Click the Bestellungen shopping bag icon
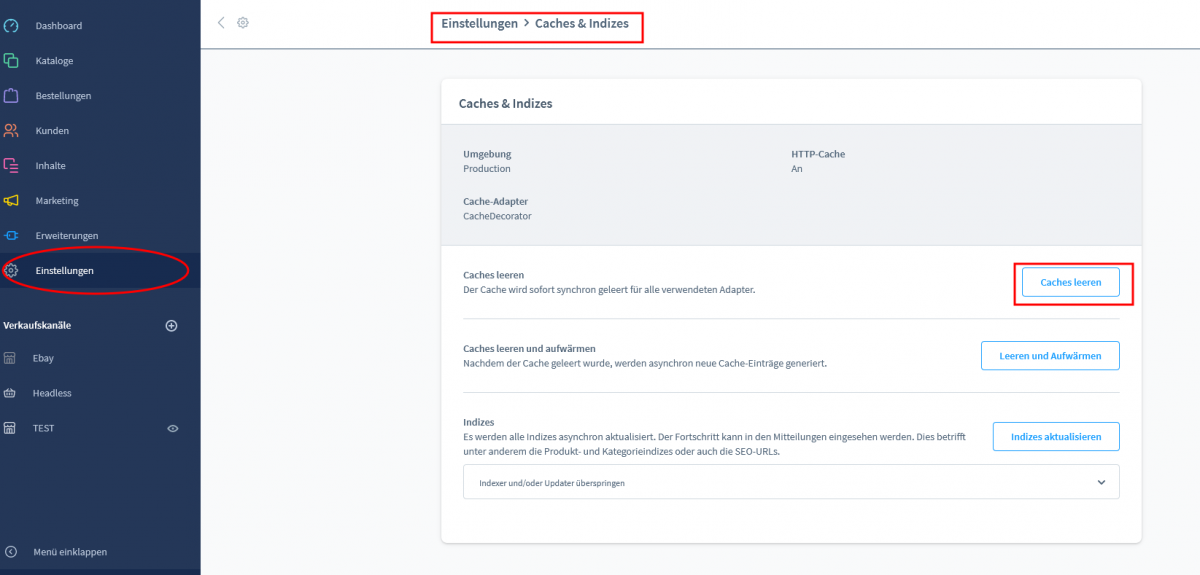Image resolution: width=1200 pixels, height=575 pixels. 11,96
